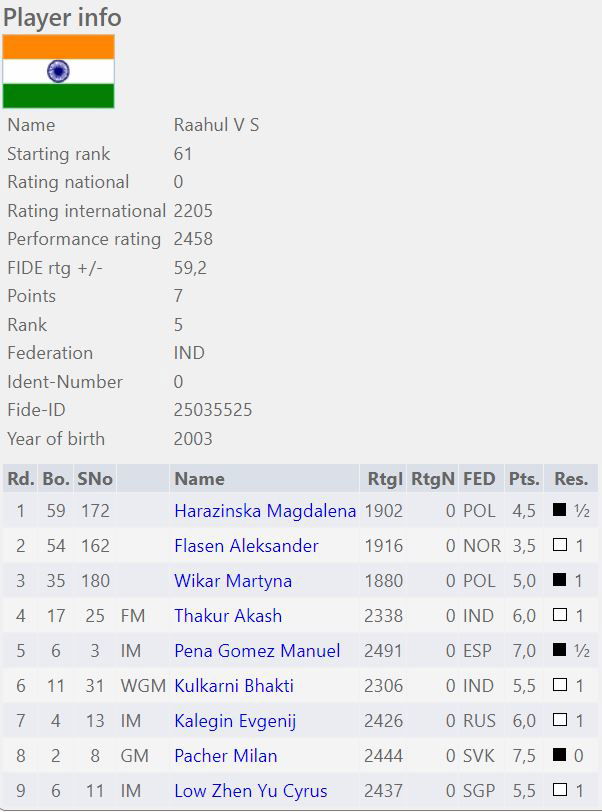The height and width of the screenshot is (812, 602).
Task: Click the white piece icon in round 2
Action: click(560, 546)
